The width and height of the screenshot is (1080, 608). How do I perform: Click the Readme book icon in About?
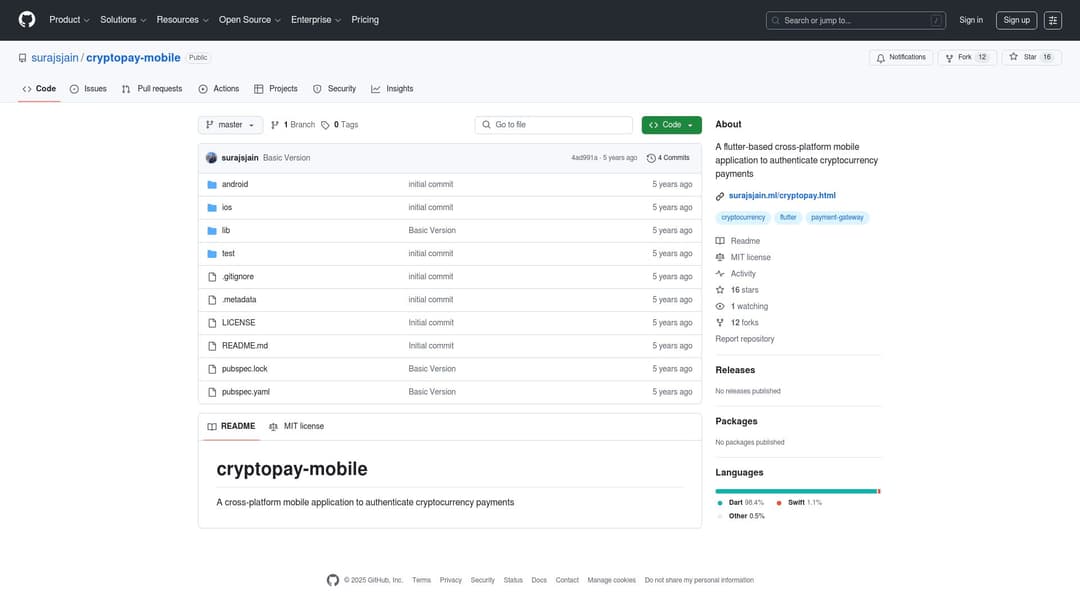(x=720, y=241)
